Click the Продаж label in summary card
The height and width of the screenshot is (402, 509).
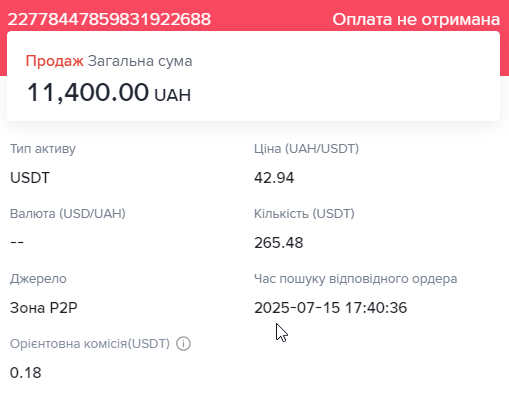click(x=55, y=61)
